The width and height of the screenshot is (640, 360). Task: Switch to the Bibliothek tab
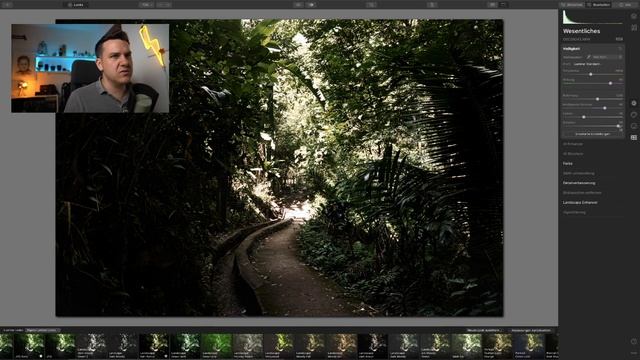(x=572, y=4)
